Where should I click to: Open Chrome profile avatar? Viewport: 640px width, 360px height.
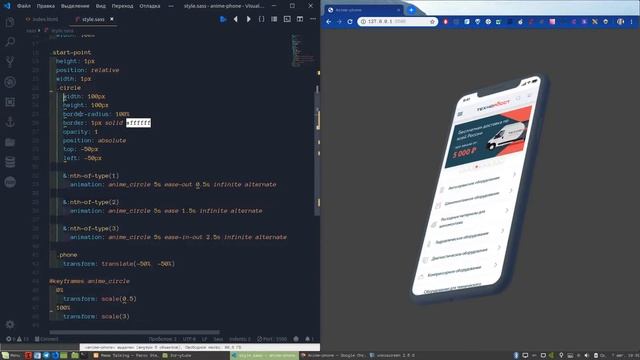620,22
